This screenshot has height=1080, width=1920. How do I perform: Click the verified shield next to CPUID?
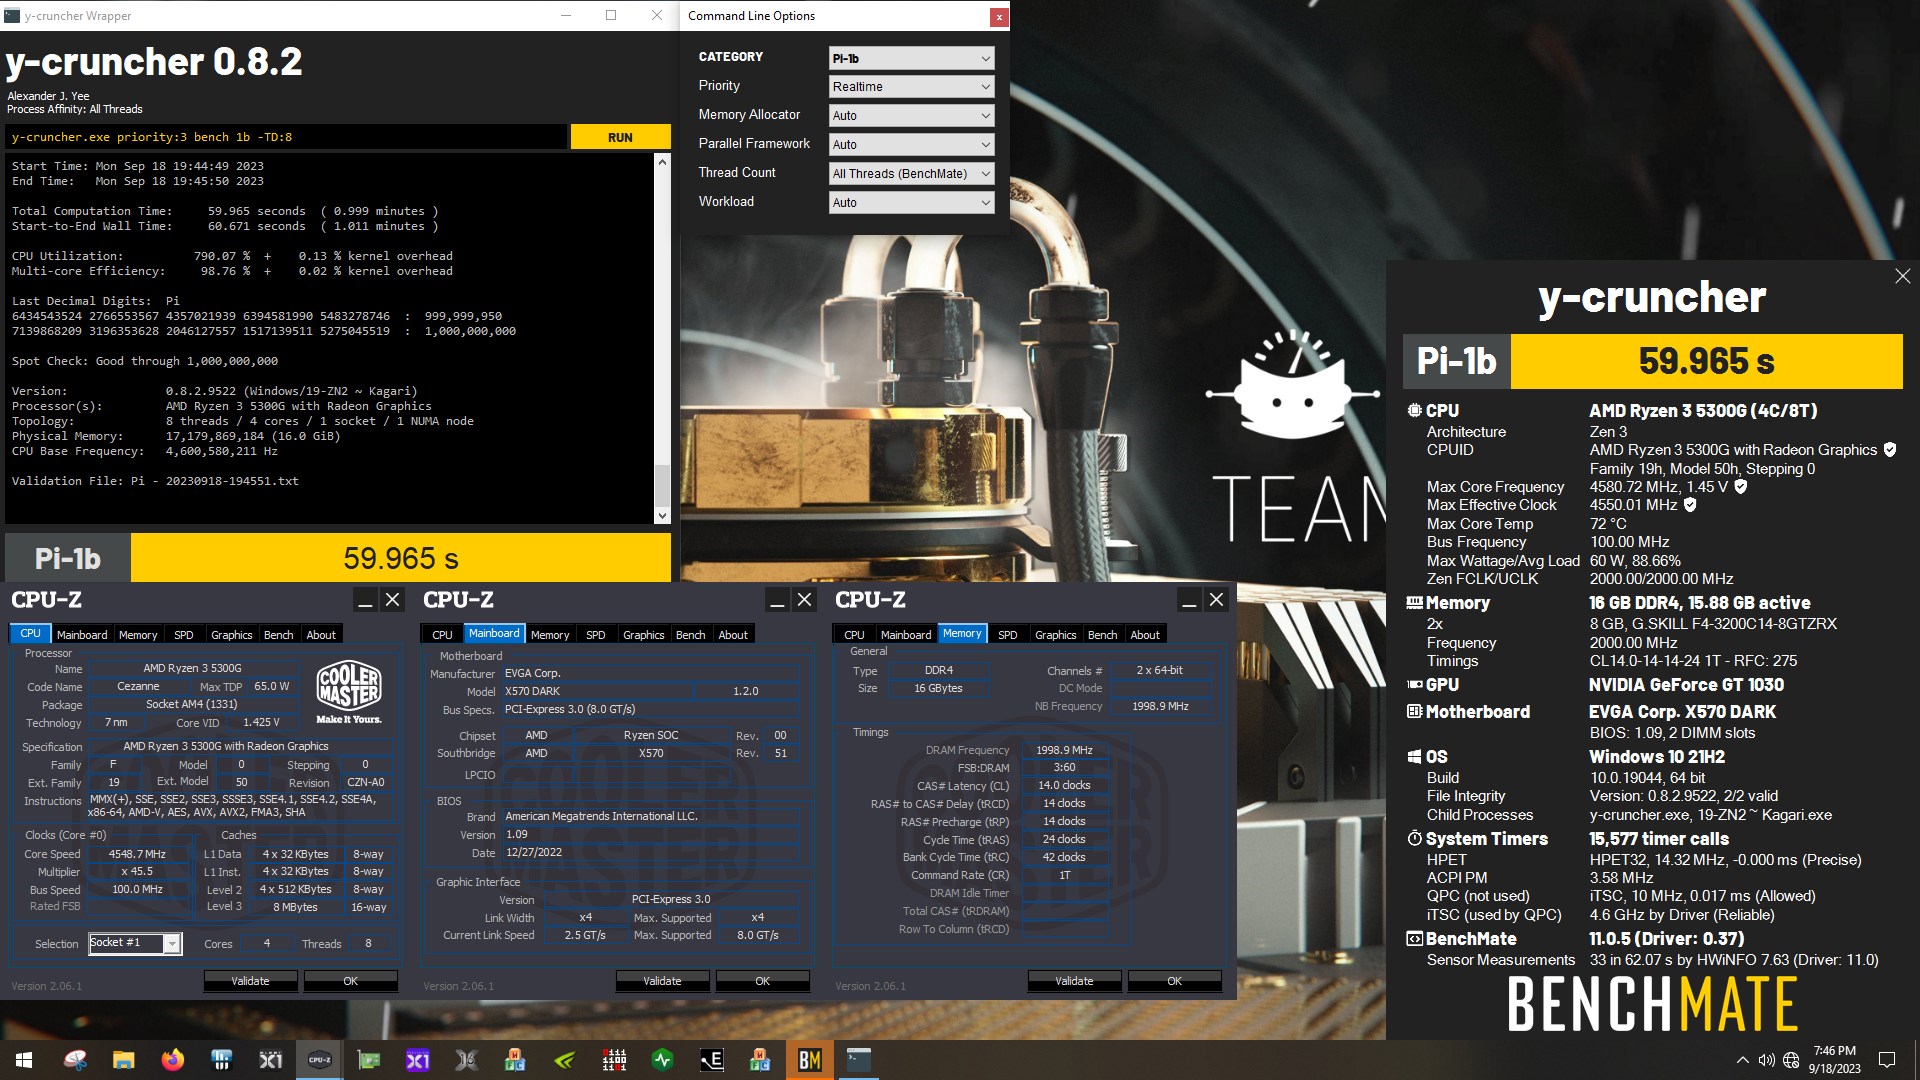coord(1889,450)
